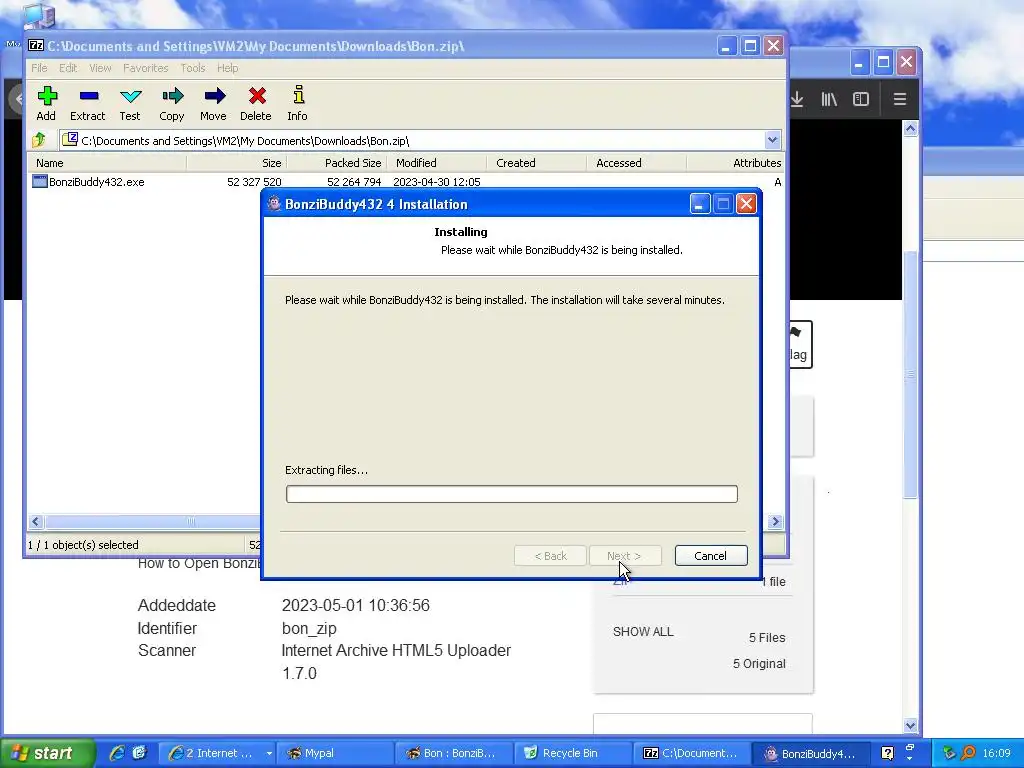Cancel the BonziBuddy432 installation
Screen dimensions: 1024x768
711,556
